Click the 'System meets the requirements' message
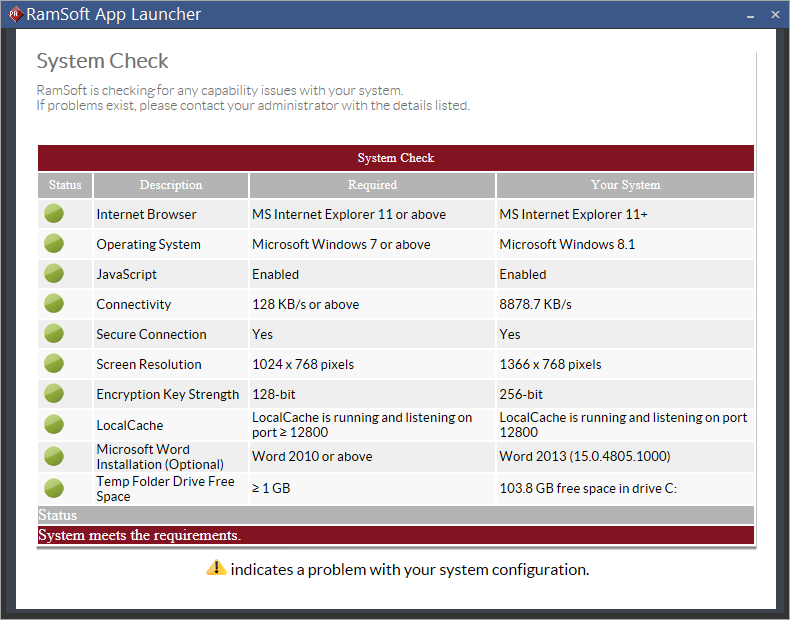Screen dimensions: 790x620 pos(139,535)
